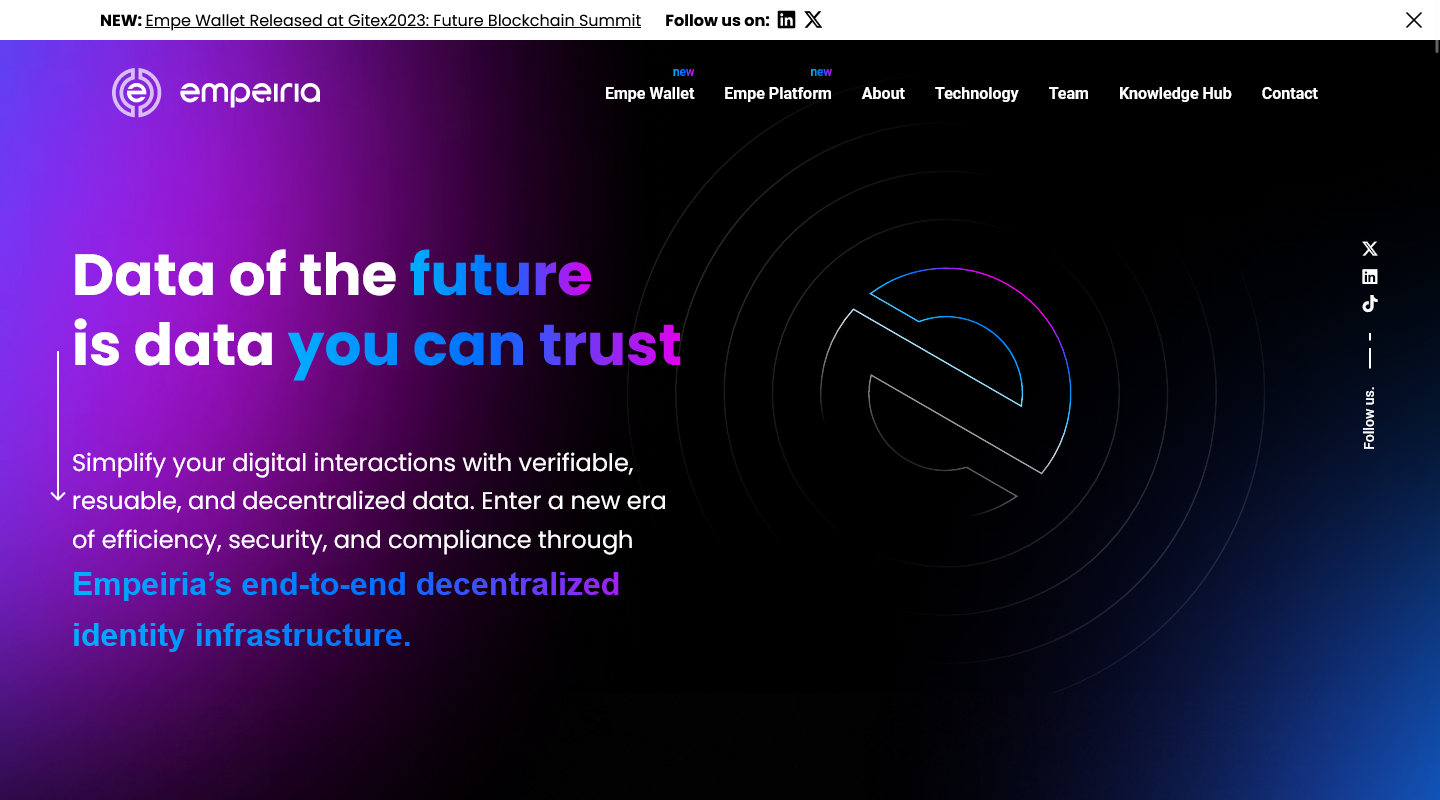Open the Technology menu item
The width and height of the screenshot is (1440, 800).
[976, 93]
